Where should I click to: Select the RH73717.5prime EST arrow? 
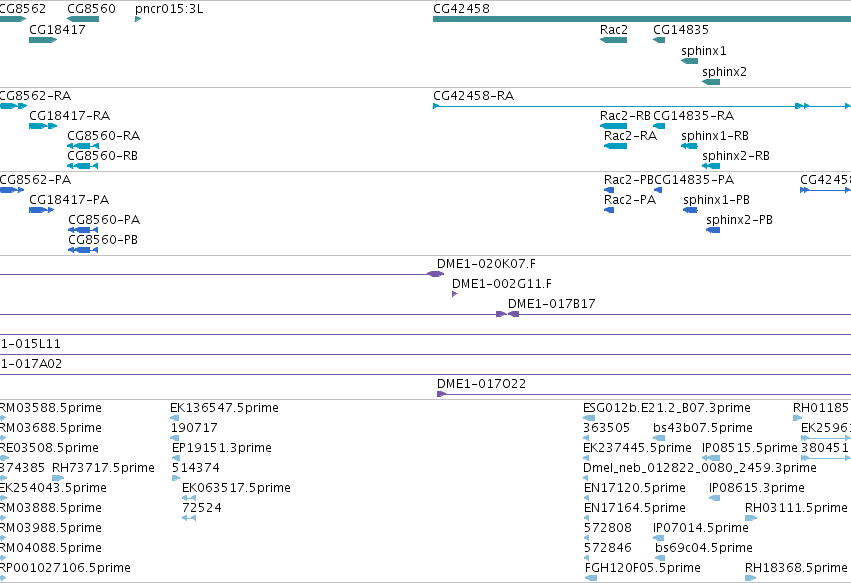click(x=58, y=478)
